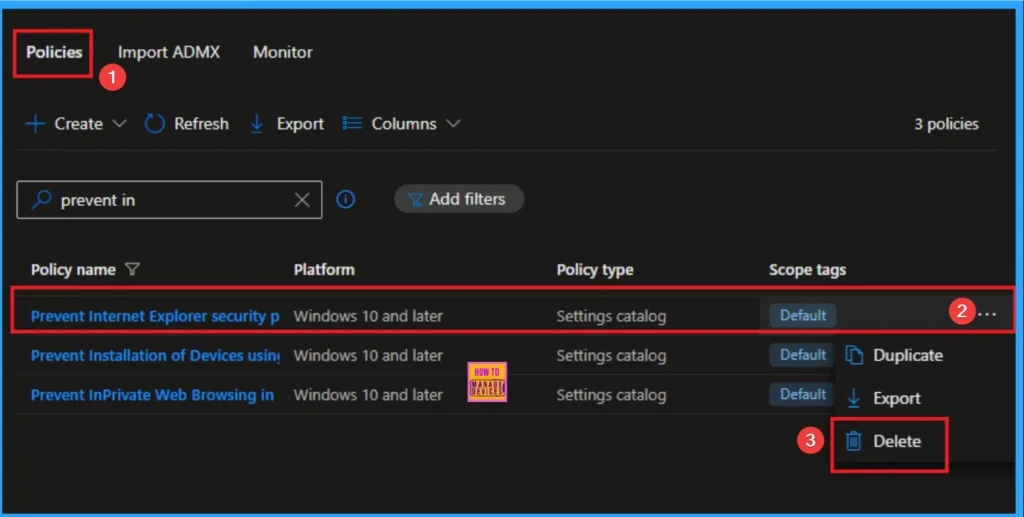The width and height of the screenshot is (1024, 517).
Task: Choose Export from context menu
Action: coord(897,398)
